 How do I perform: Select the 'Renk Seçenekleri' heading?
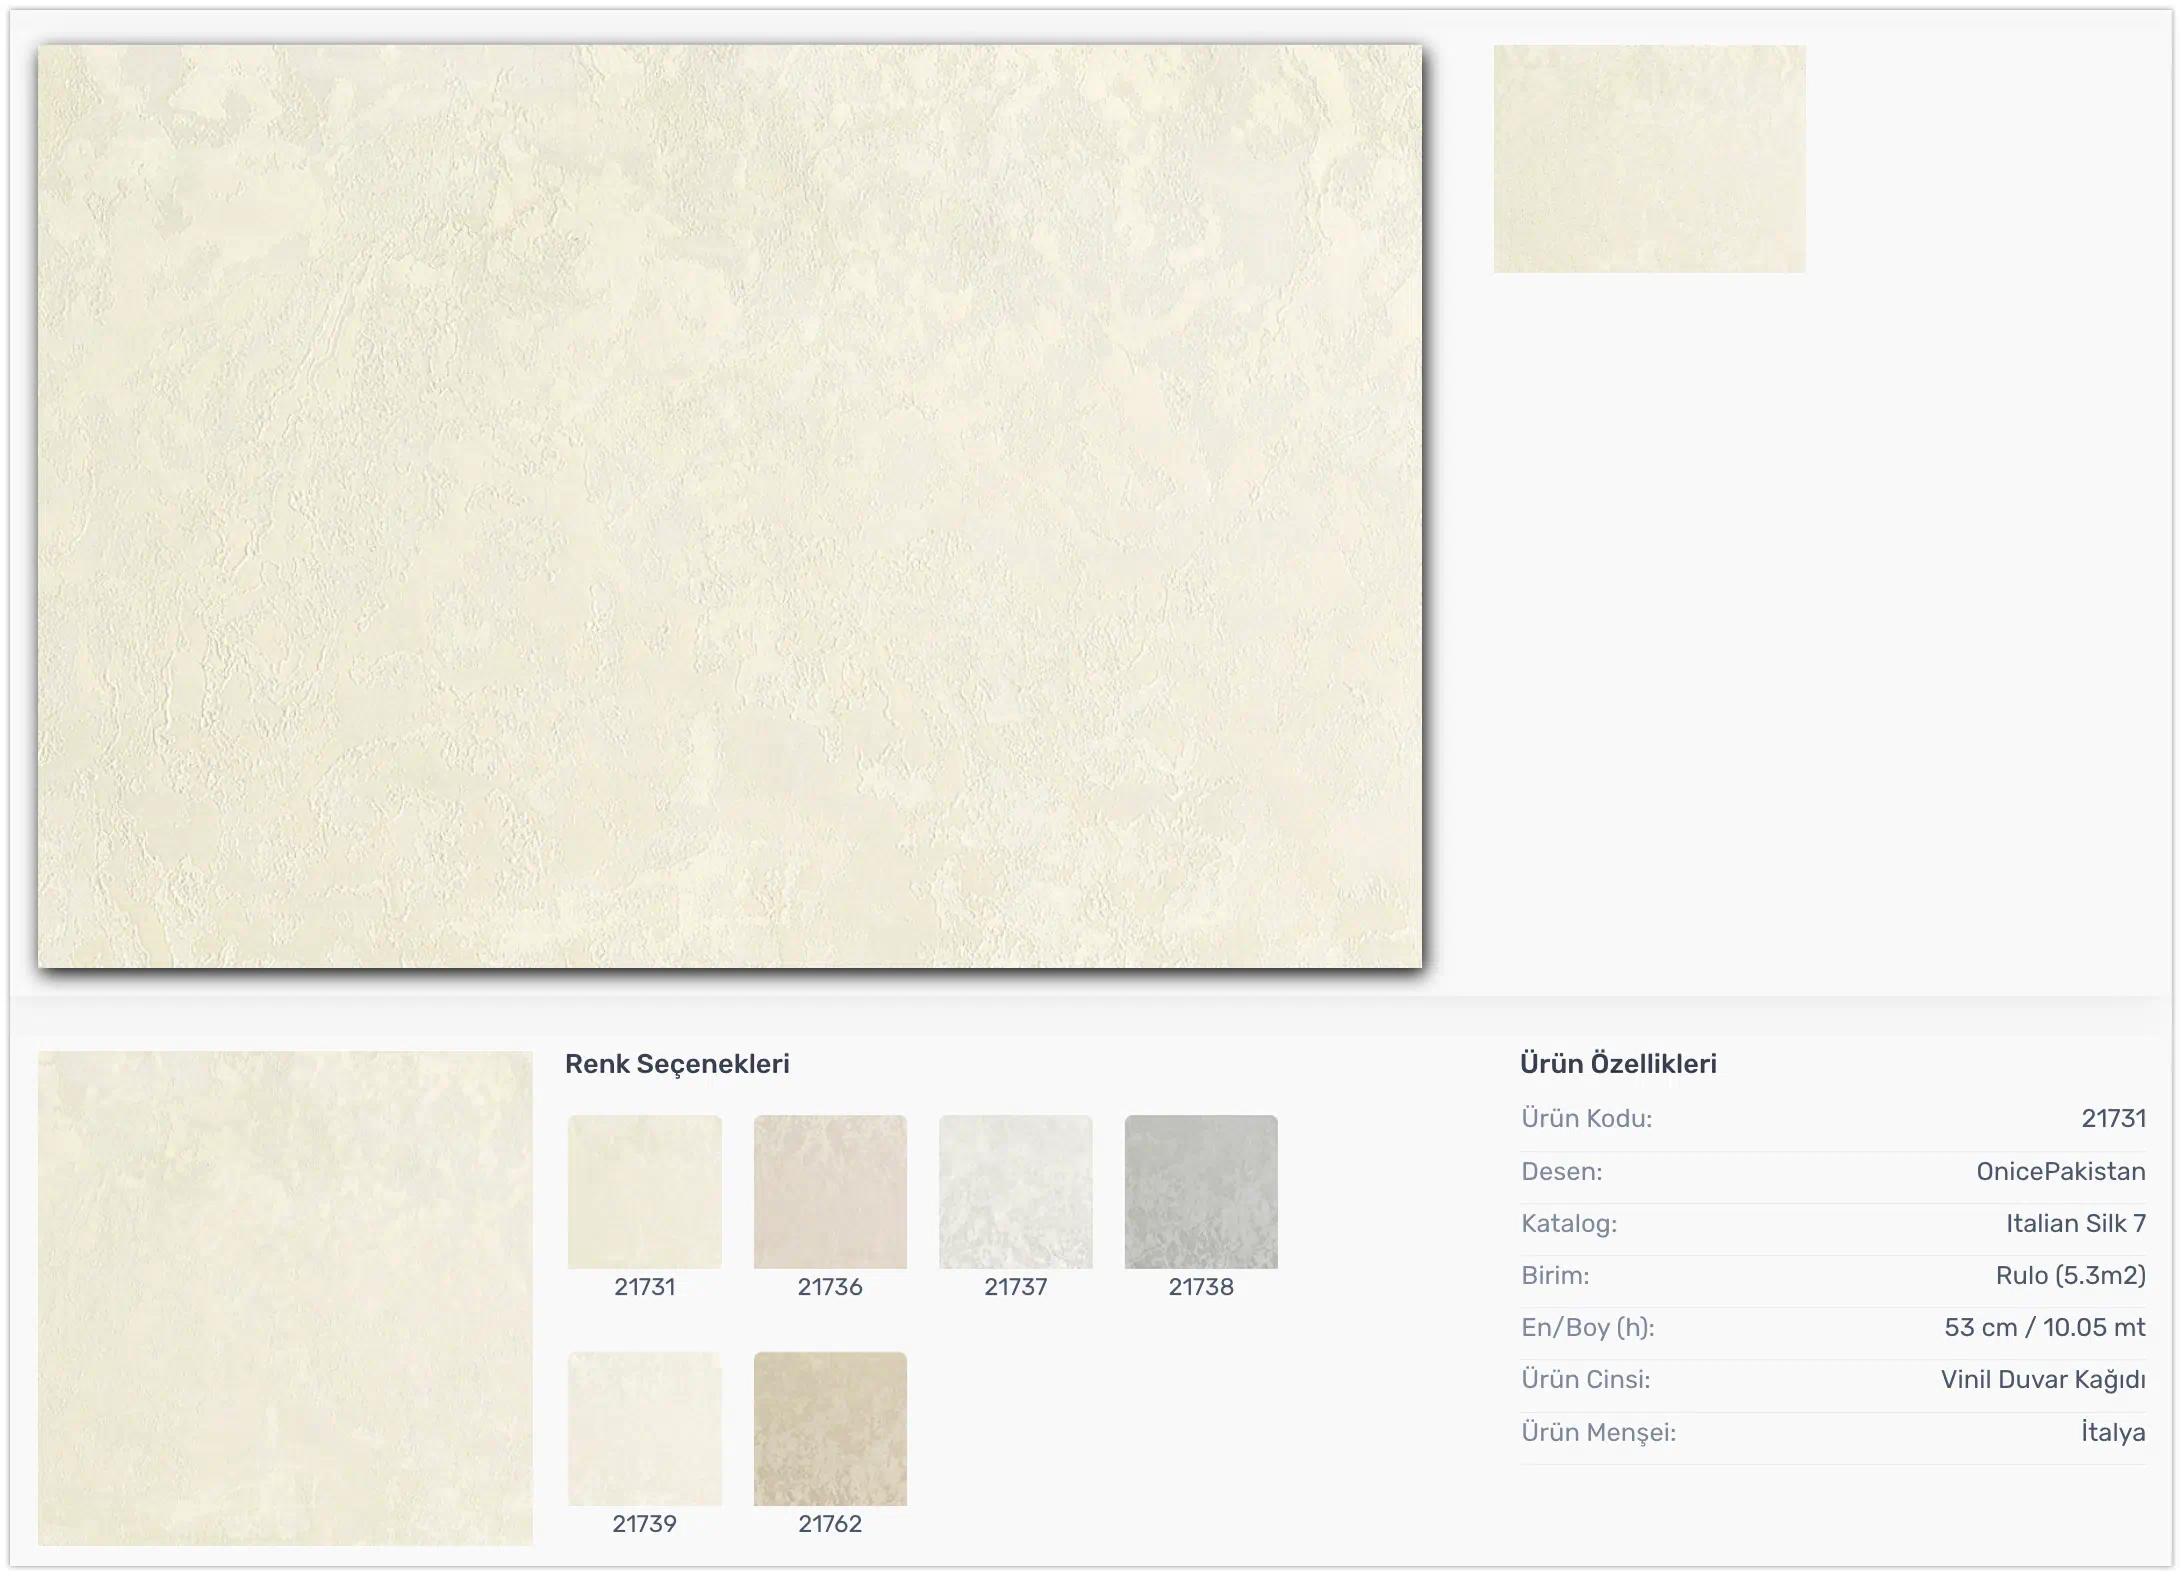677,1064
